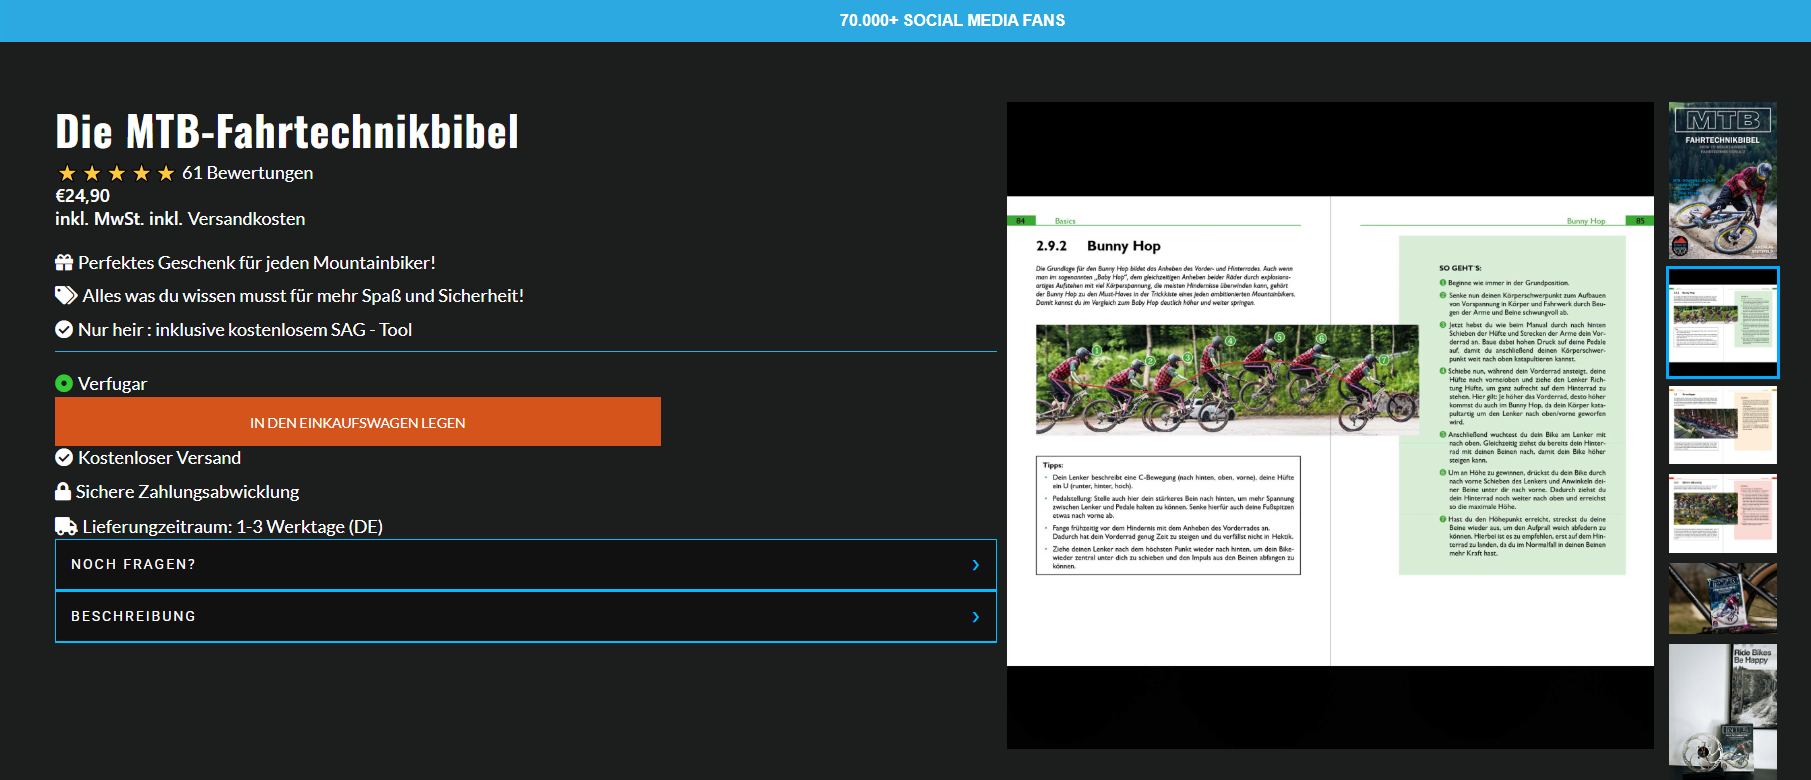Click the delivery truck icon beside Lieferungzeitraum
Screen dimensions: 1811x780
(66, 526)
